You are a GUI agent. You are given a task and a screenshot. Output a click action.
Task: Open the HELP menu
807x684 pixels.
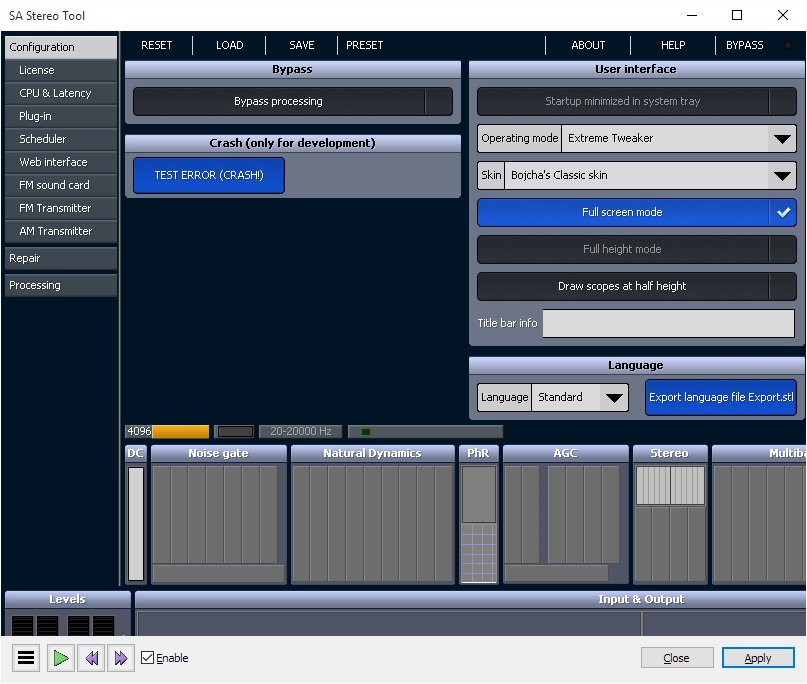(x=673, y=45)
